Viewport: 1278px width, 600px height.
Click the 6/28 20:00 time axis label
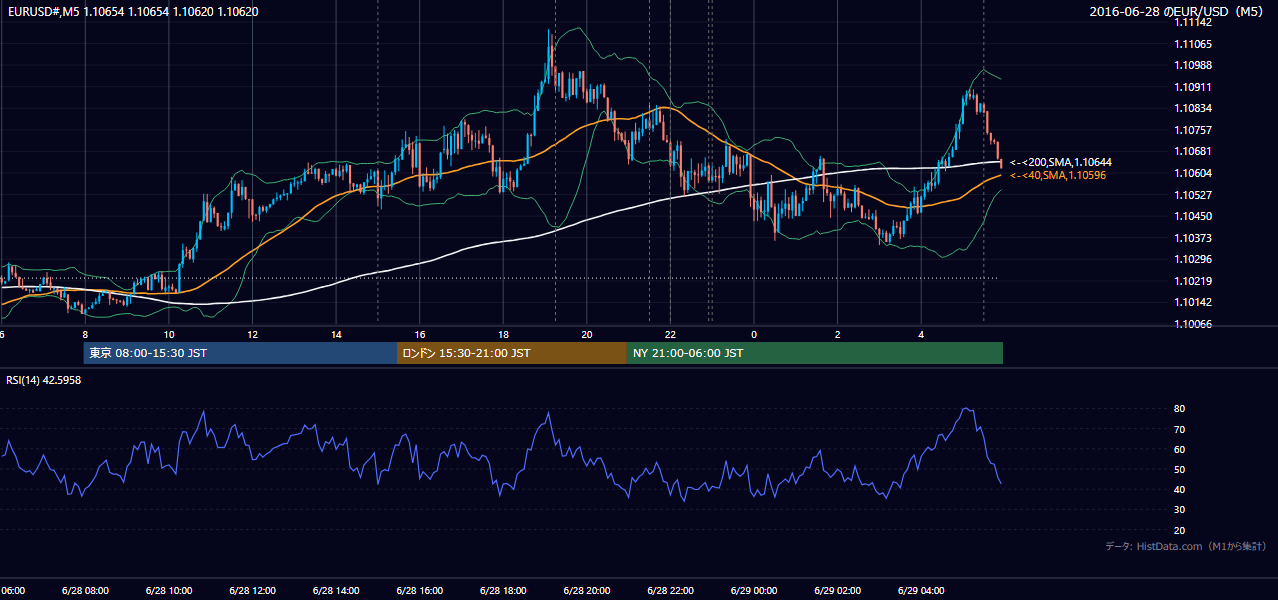point(586,590)
